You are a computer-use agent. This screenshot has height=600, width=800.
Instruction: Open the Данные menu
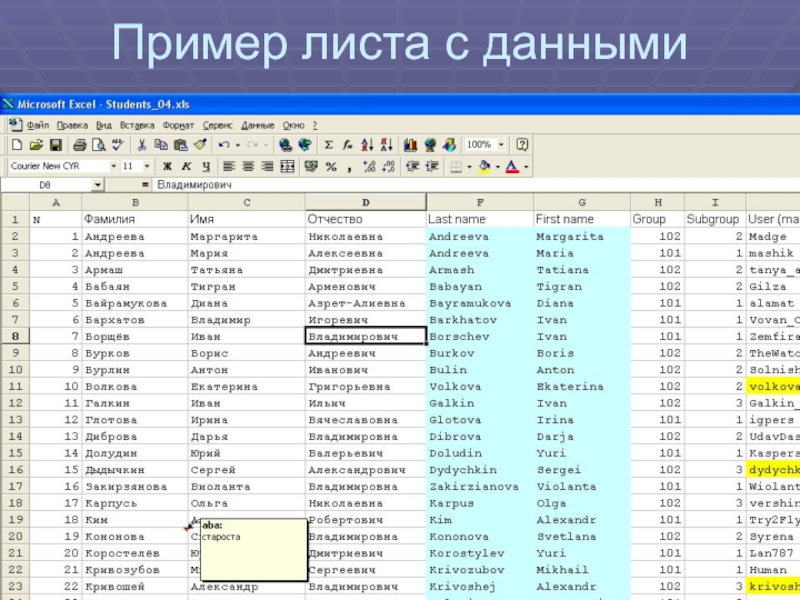pos(257,126)
